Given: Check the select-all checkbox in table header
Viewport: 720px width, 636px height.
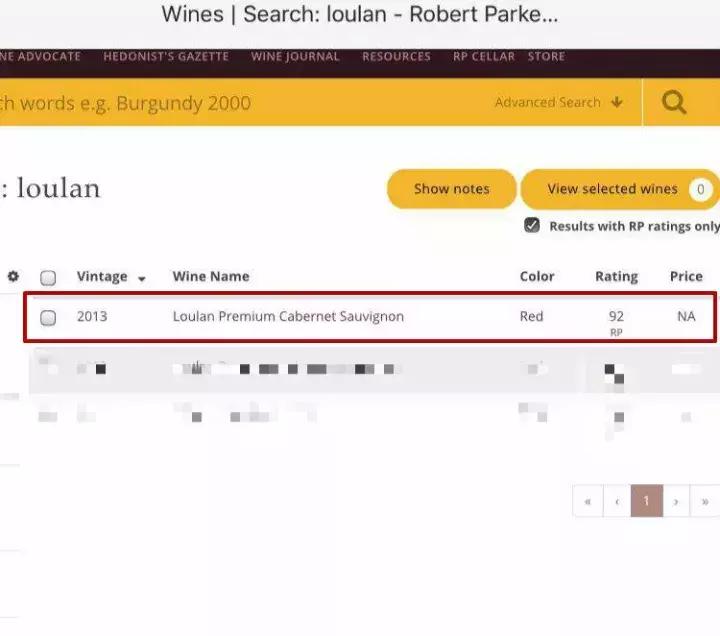Looking at the screenshot, I should (x=48, y=277).
